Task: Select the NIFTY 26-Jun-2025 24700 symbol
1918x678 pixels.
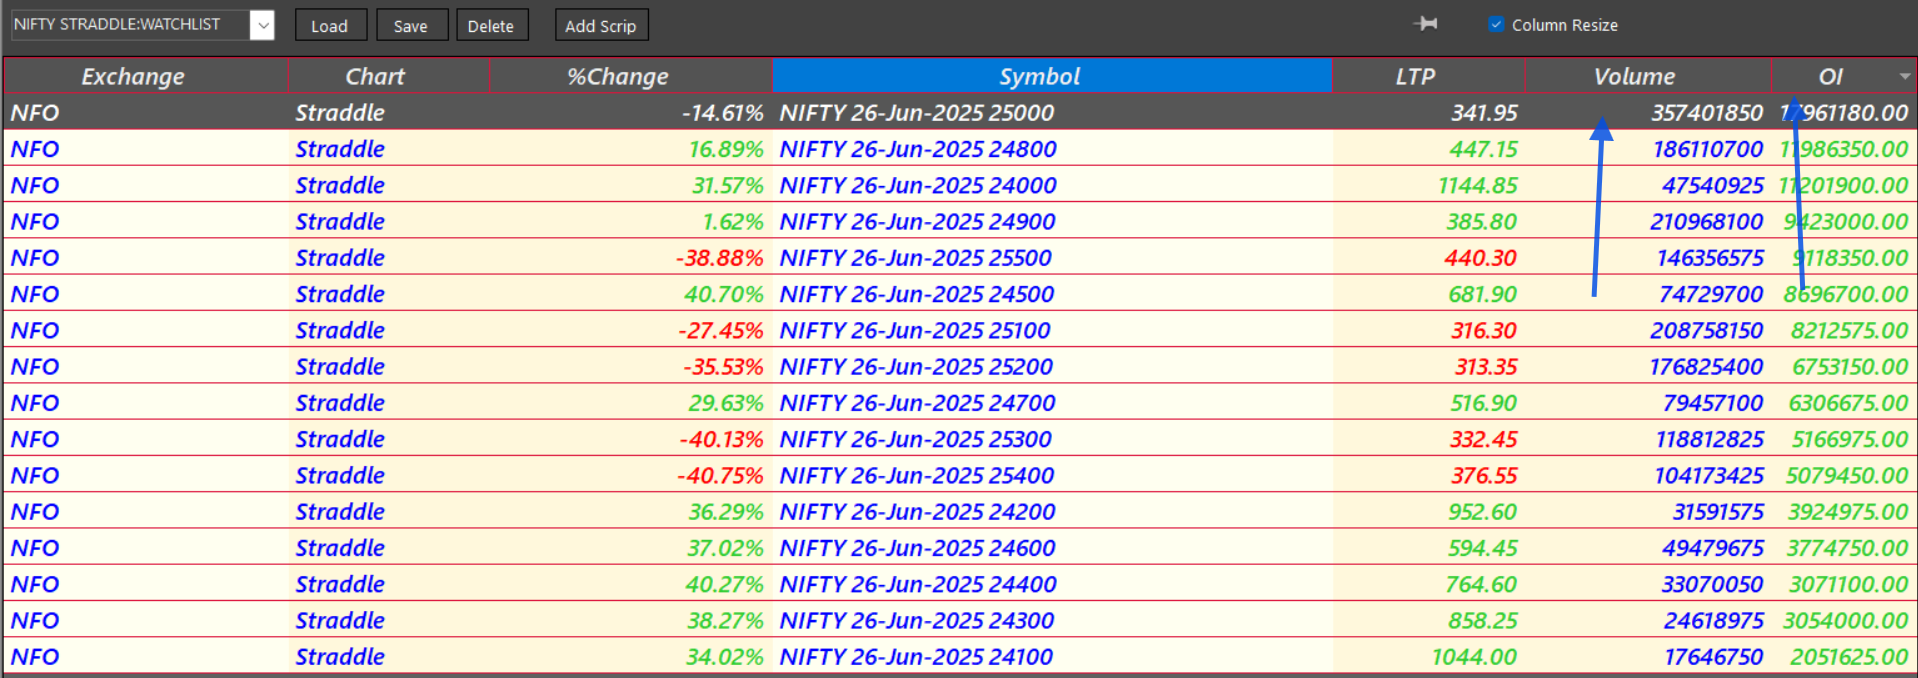Action: click(918, 403)
